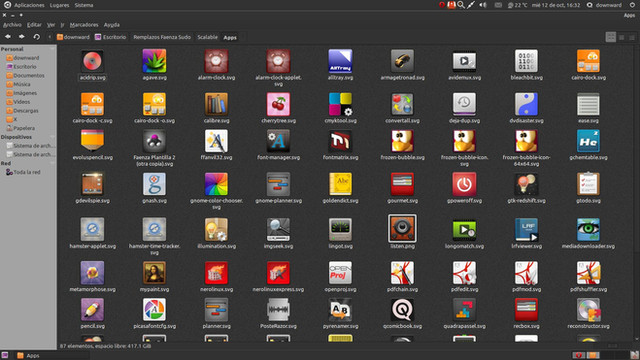
Task: Select the gpoweroff.svg power icon
Action: click(464, 184)
